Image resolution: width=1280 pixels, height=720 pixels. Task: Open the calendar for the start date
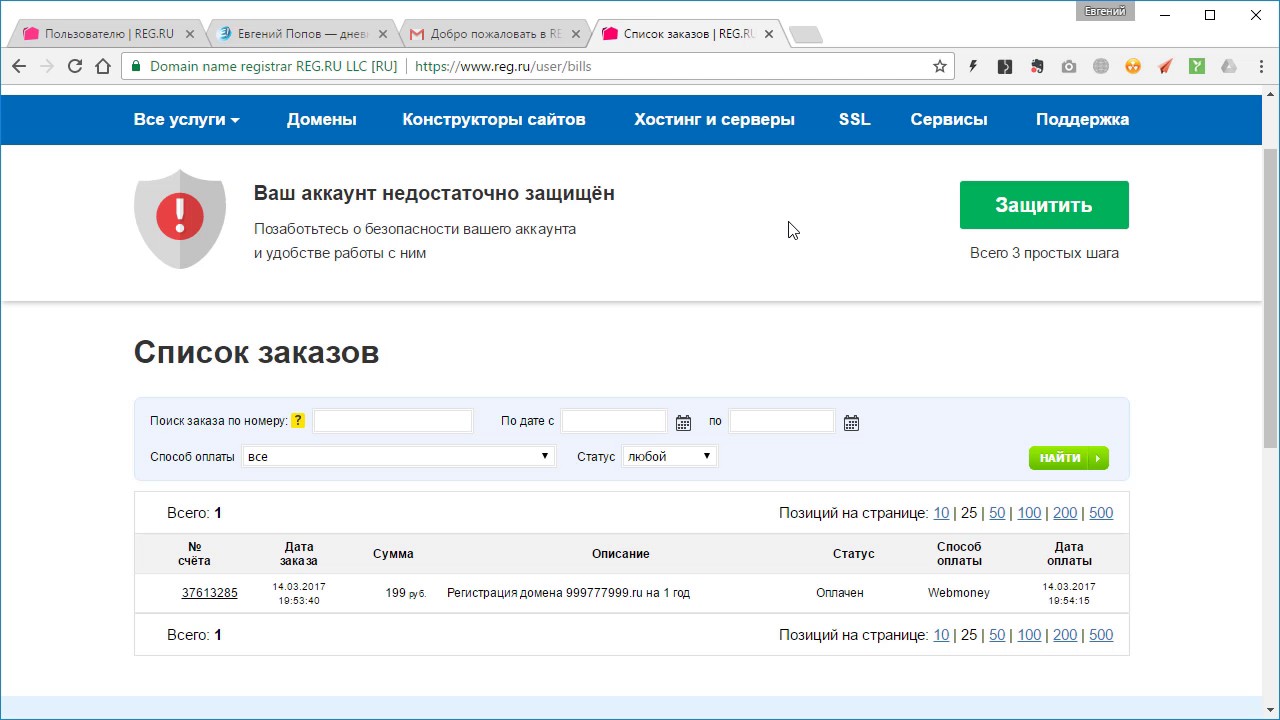[x=683, y=423]
